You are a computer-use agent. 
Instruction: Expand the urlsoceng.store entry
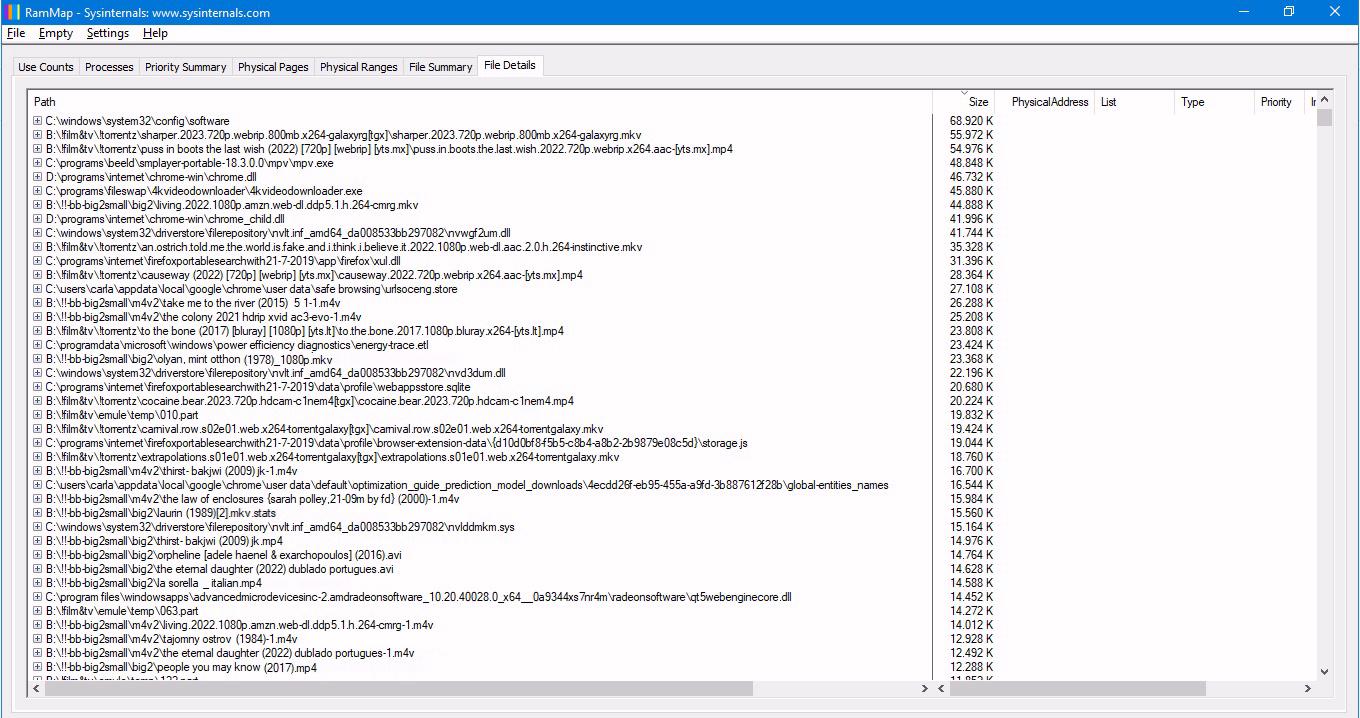[38, 289]
